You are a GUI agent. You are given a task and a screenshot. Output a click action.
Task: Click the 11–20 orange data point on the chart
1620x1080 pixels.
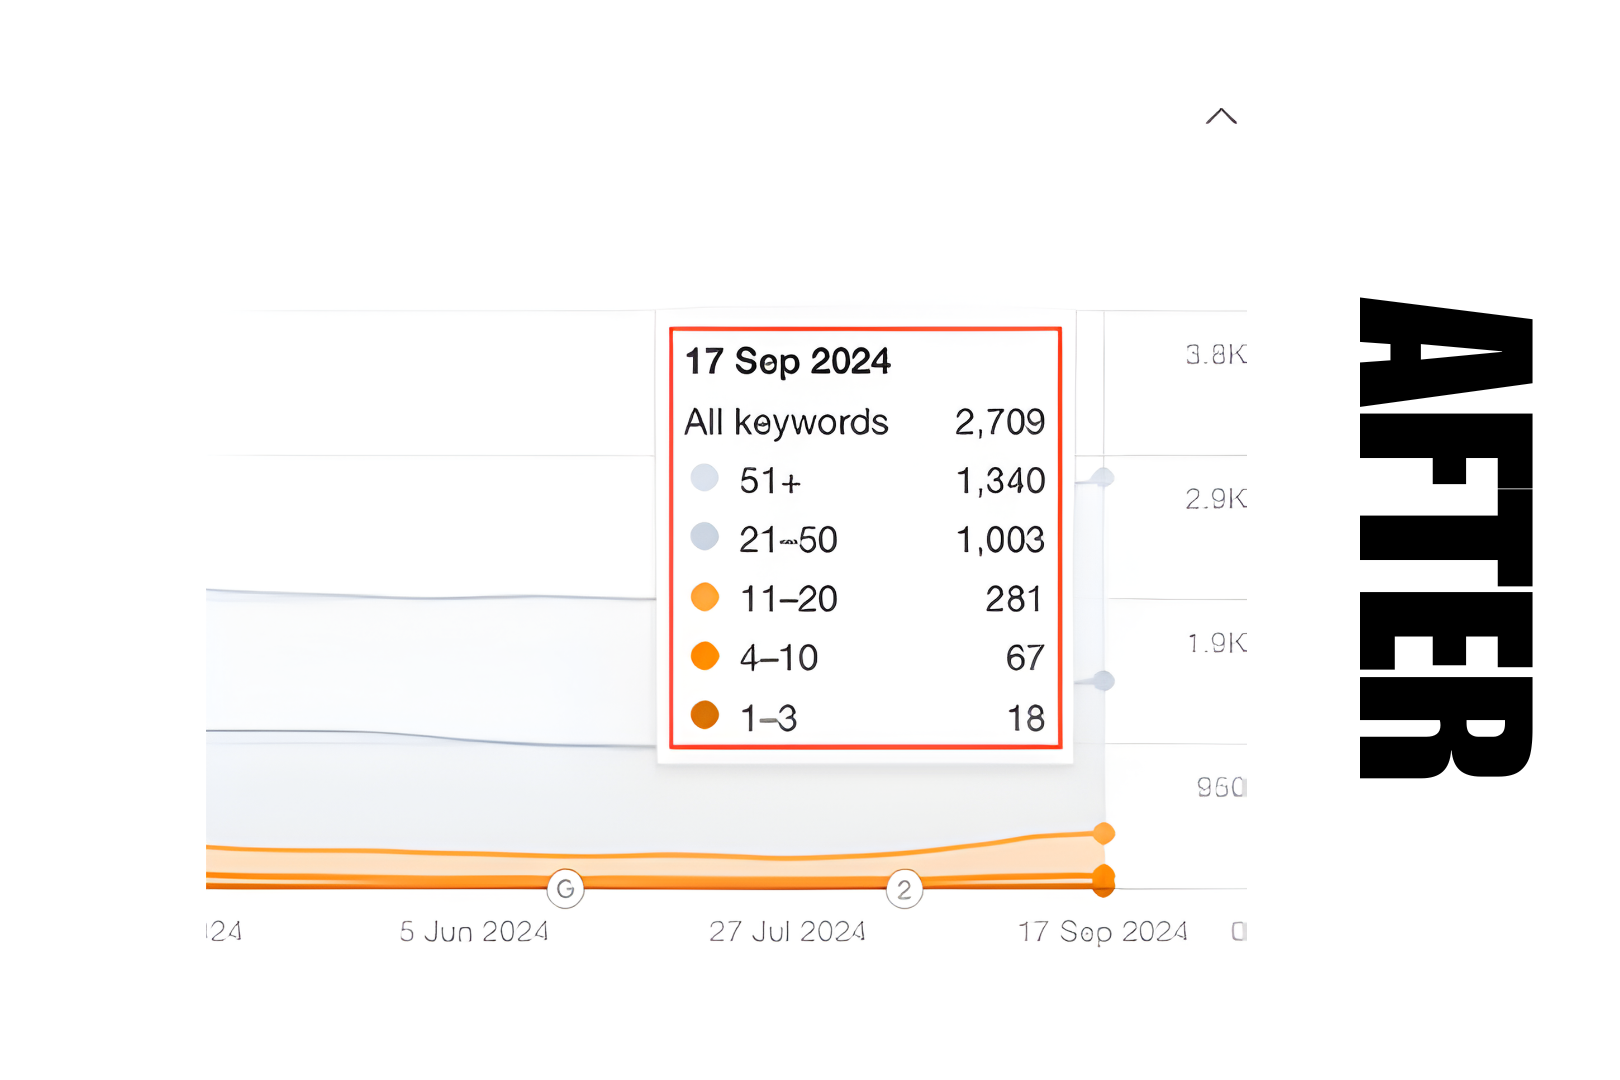pos(1104,833)
